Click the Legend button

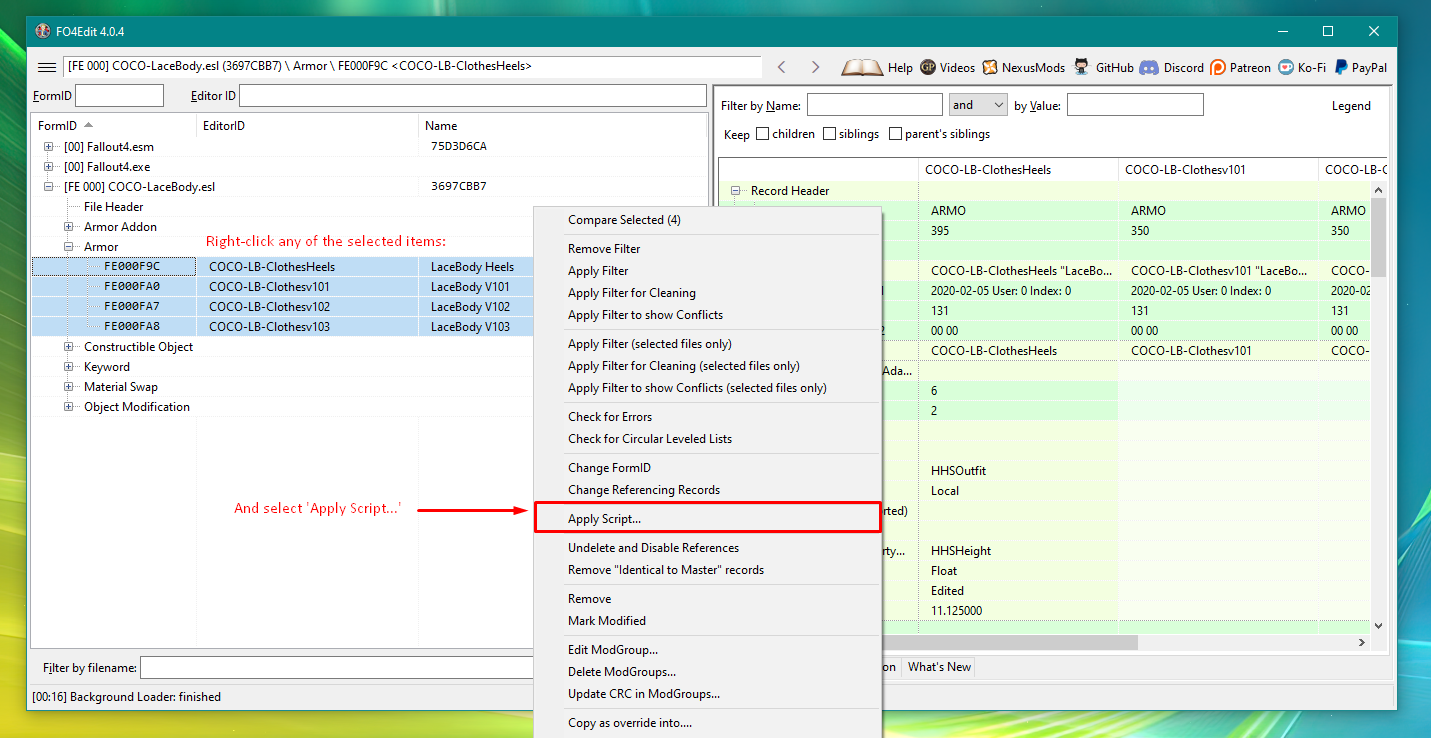coord(1351,106)
